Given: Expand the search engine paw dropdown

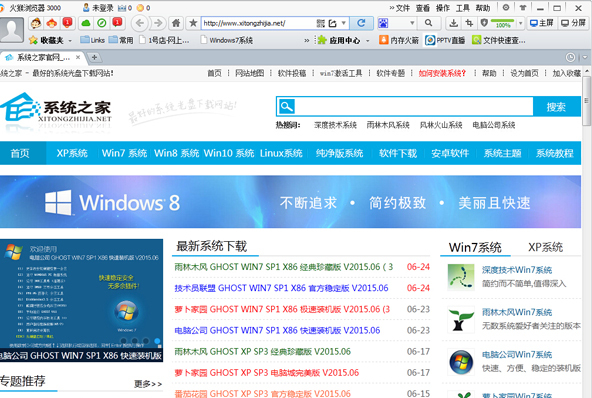Looking at the screenshot, I should [x=412, y=23].
